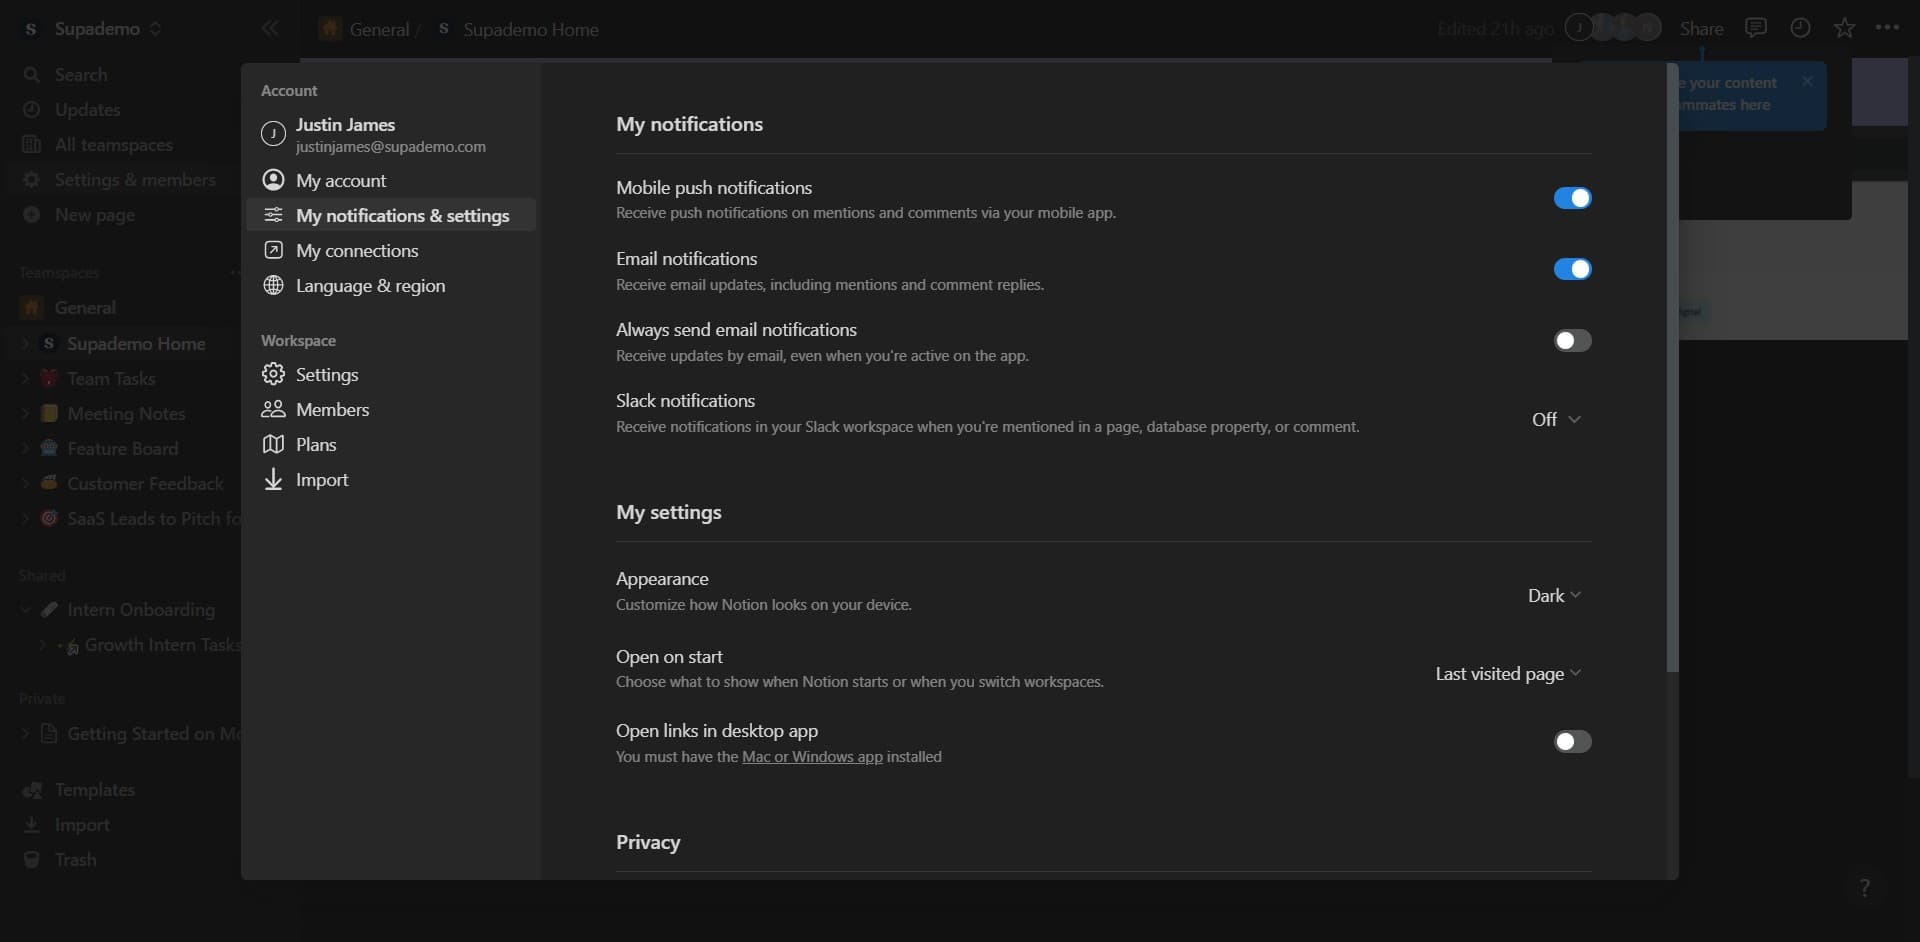
Task: Turn off Email notifications
Action: [1571, 269]
